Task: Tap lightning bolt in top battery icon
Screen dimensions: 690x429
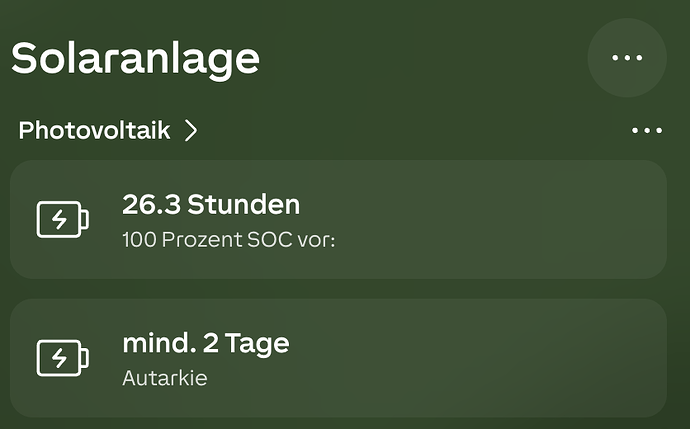Action: click(59, 220)
